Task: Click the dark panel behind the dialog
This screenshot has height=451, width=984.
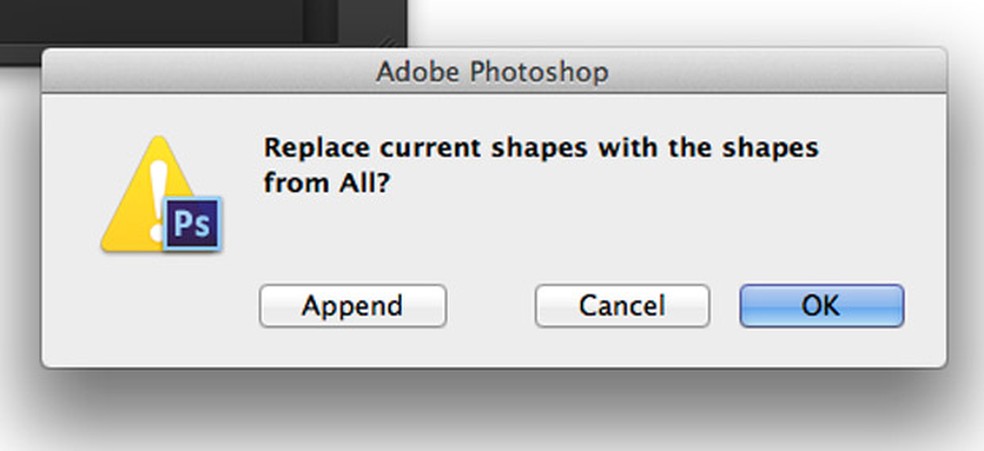Action: (150, 20)
